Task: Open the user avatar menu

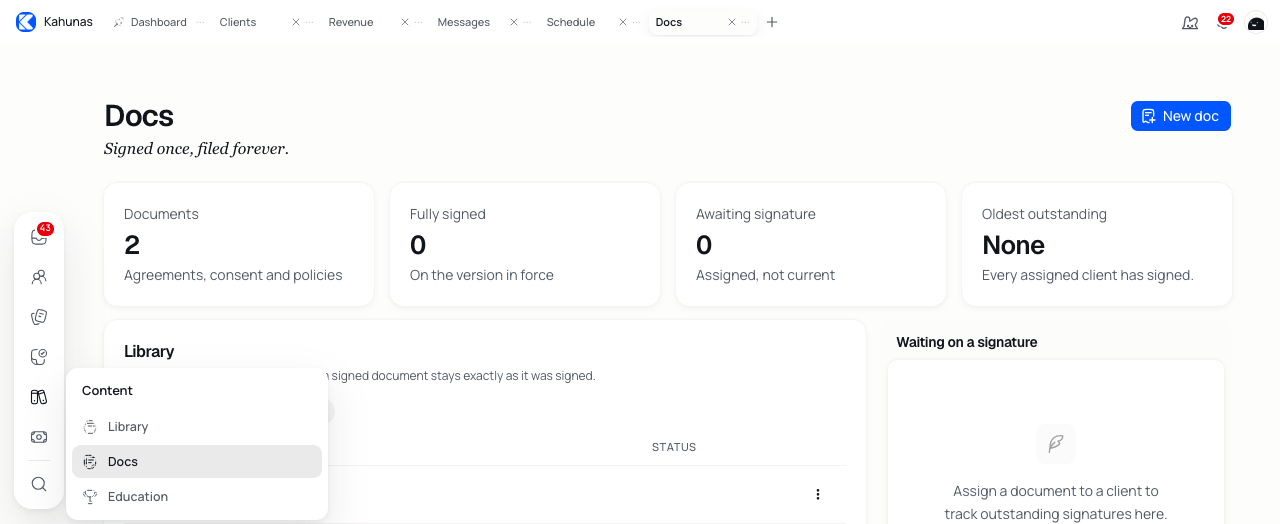Action: (1256, 22)
